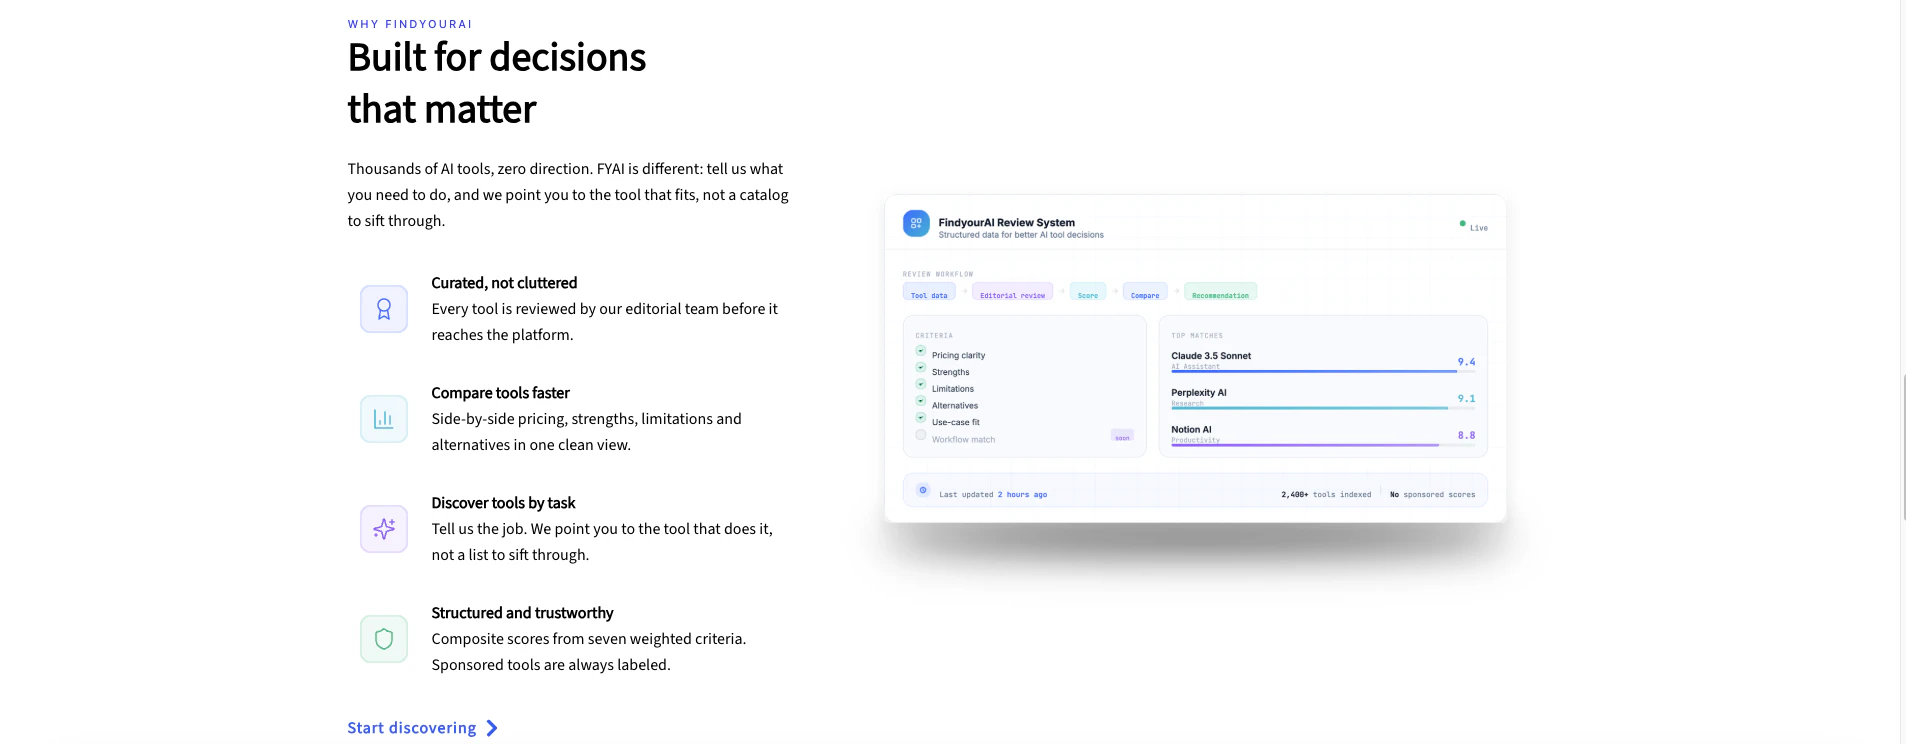Click the Claude 3.5 Sonnet match name
The width and height of the screenshot is (1906, 744).
tap(1211, 356)
